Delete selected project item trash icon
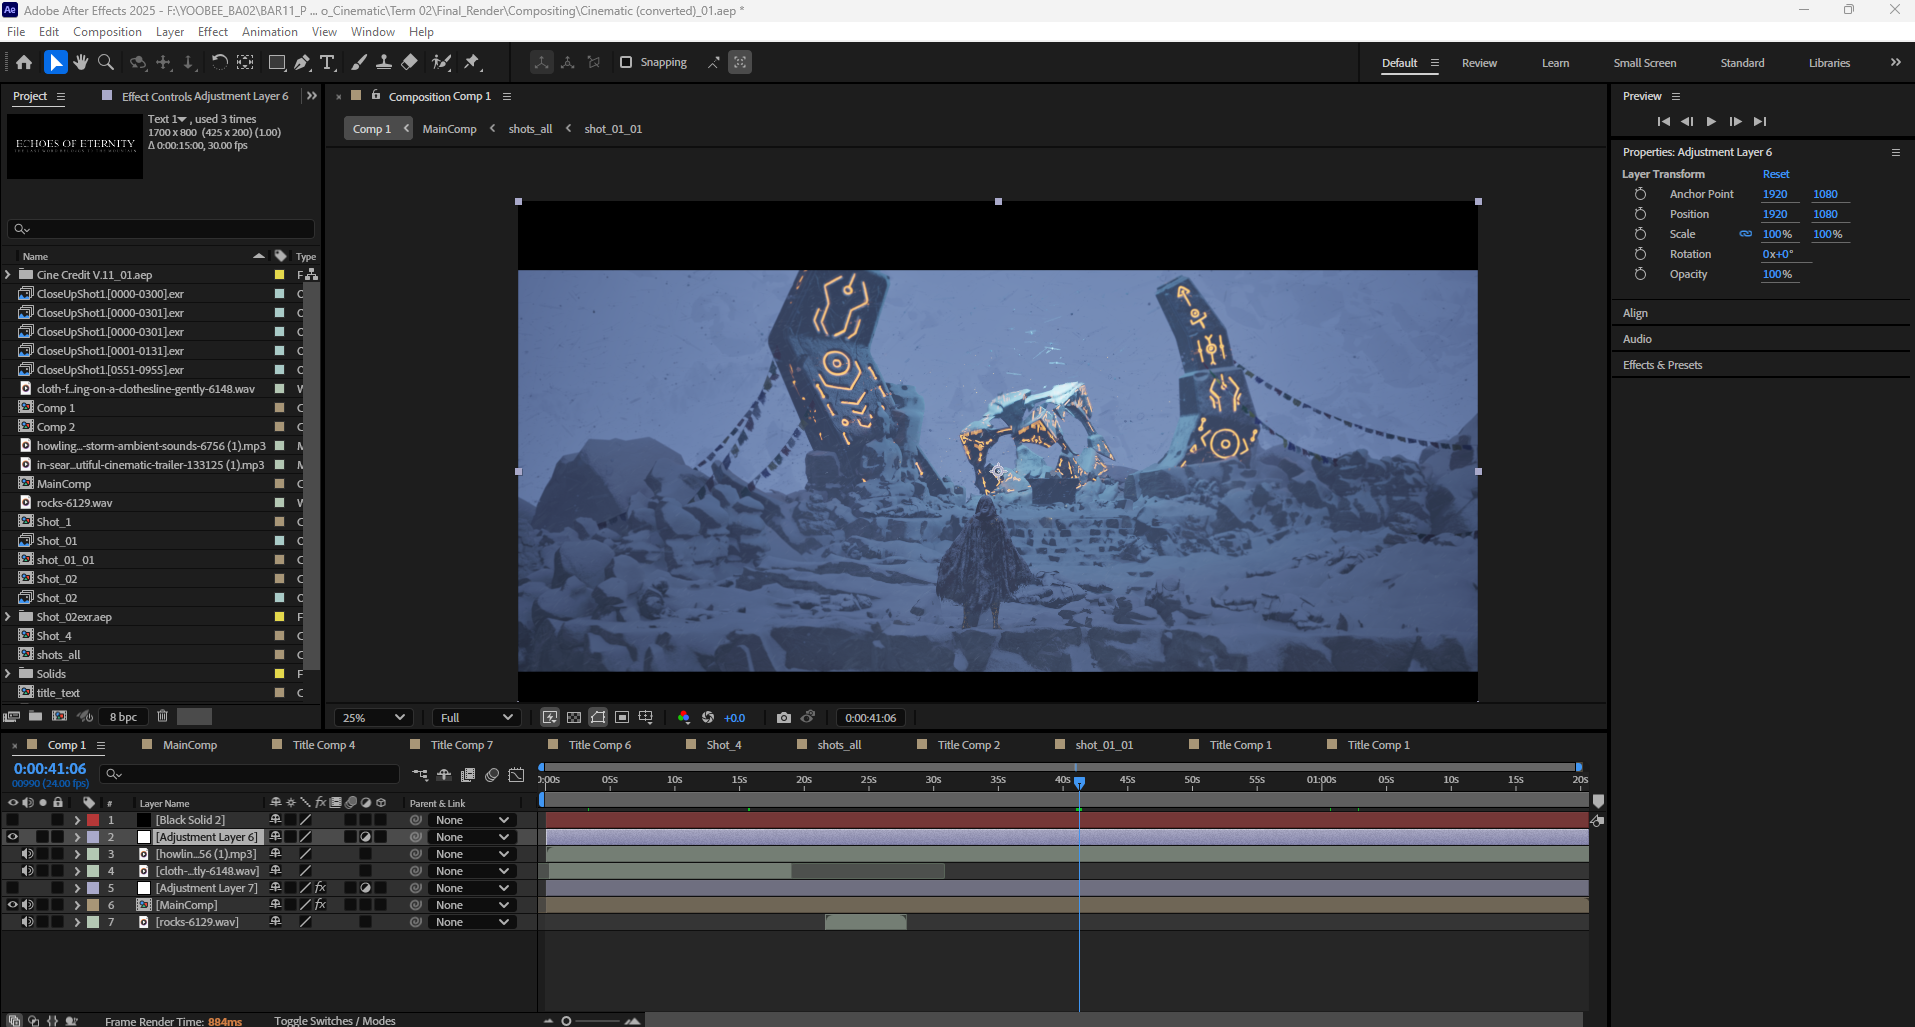Screen dimensions: 1915x1027 (162, 716)
